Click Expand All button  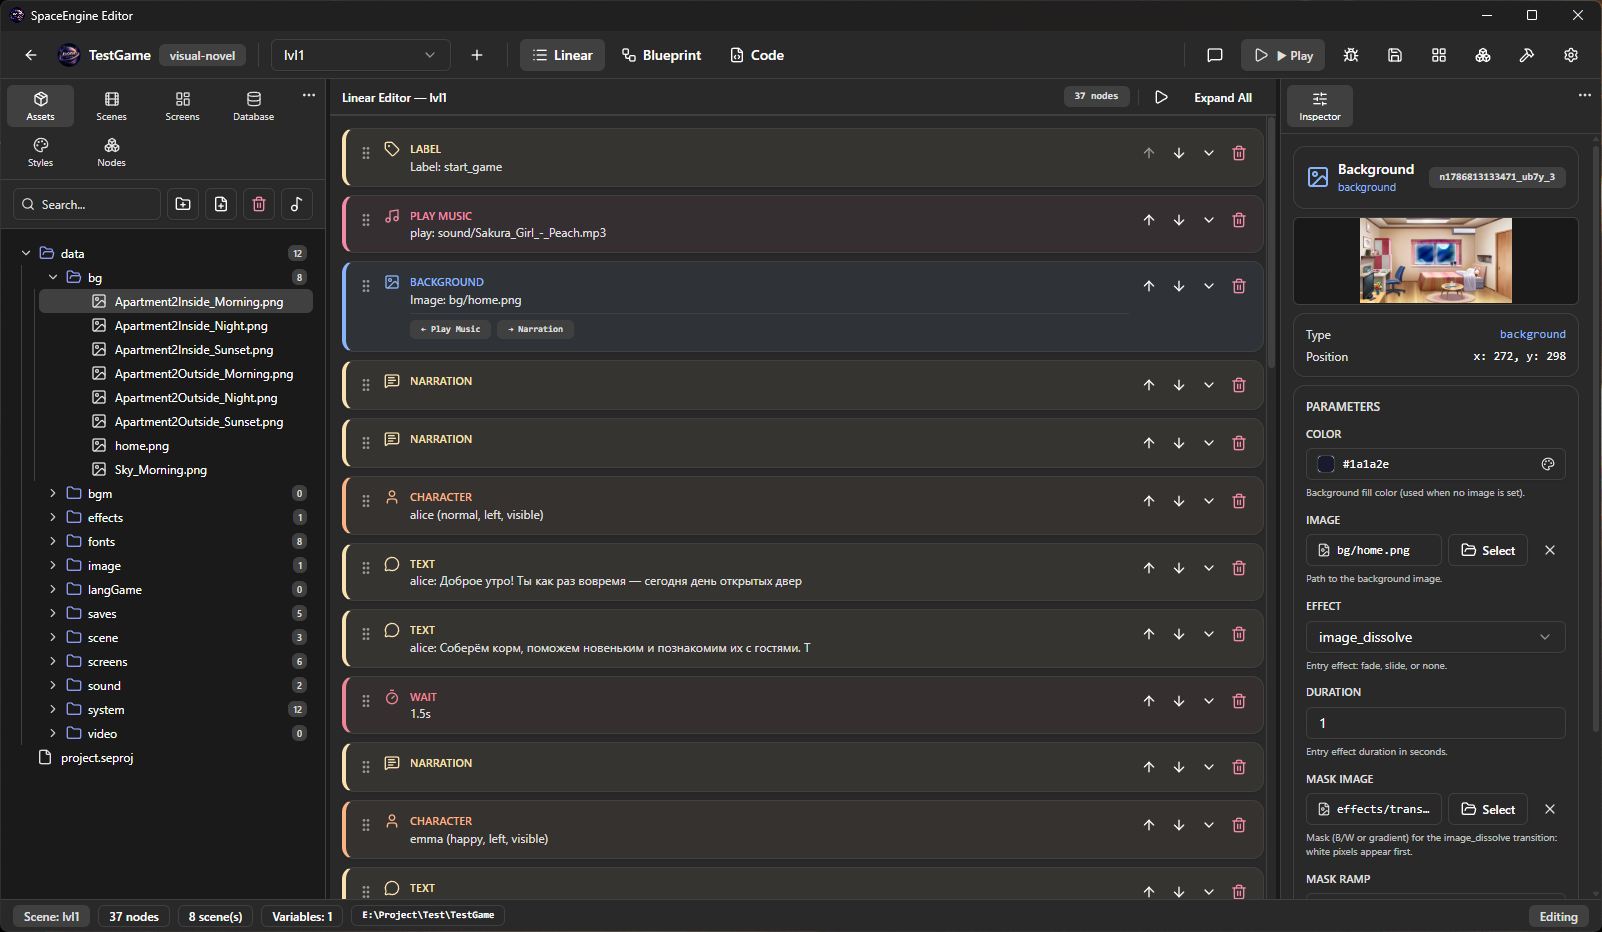pyautogui.click(x=1222, y=97)
